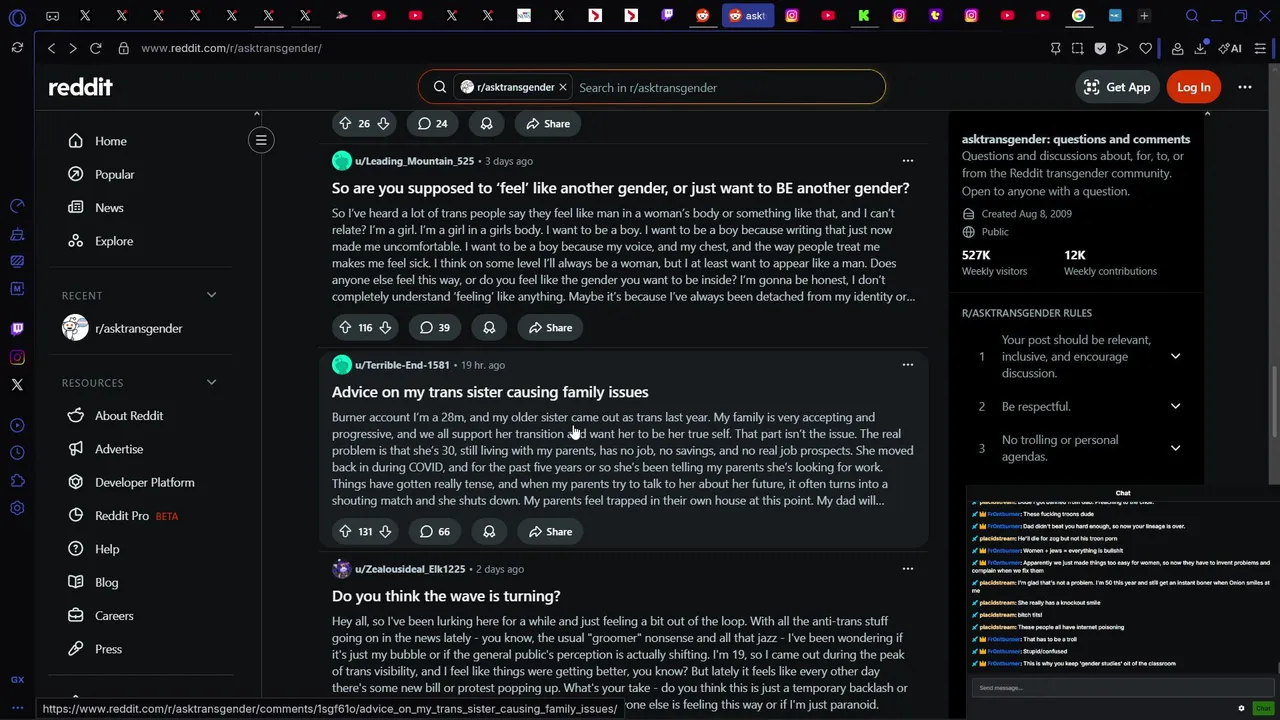Go forward in browser history
The image size is (1280, 720).
[72, 48]
